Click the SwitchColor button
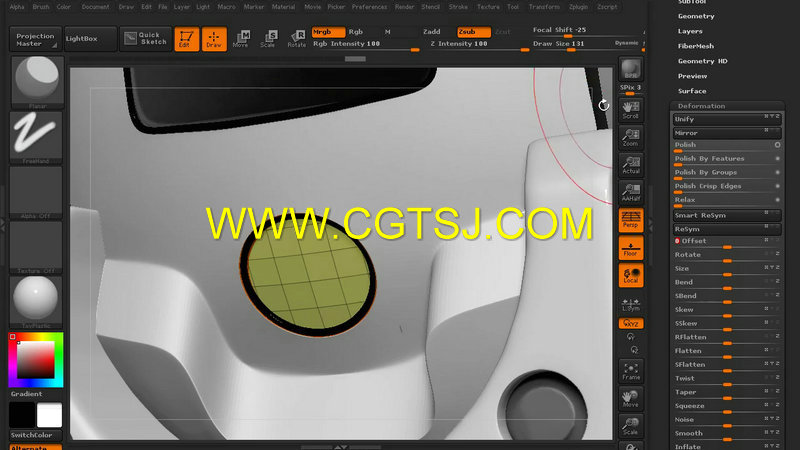Screen dimensions: 800x450 [36, 435]
